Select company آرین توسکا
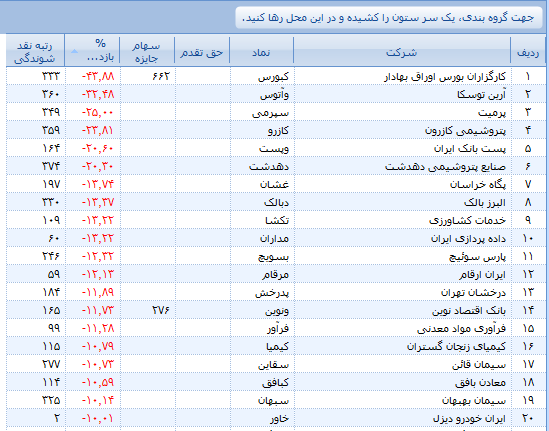The width and height of the screenshot is (549, 431). point(481,94)
